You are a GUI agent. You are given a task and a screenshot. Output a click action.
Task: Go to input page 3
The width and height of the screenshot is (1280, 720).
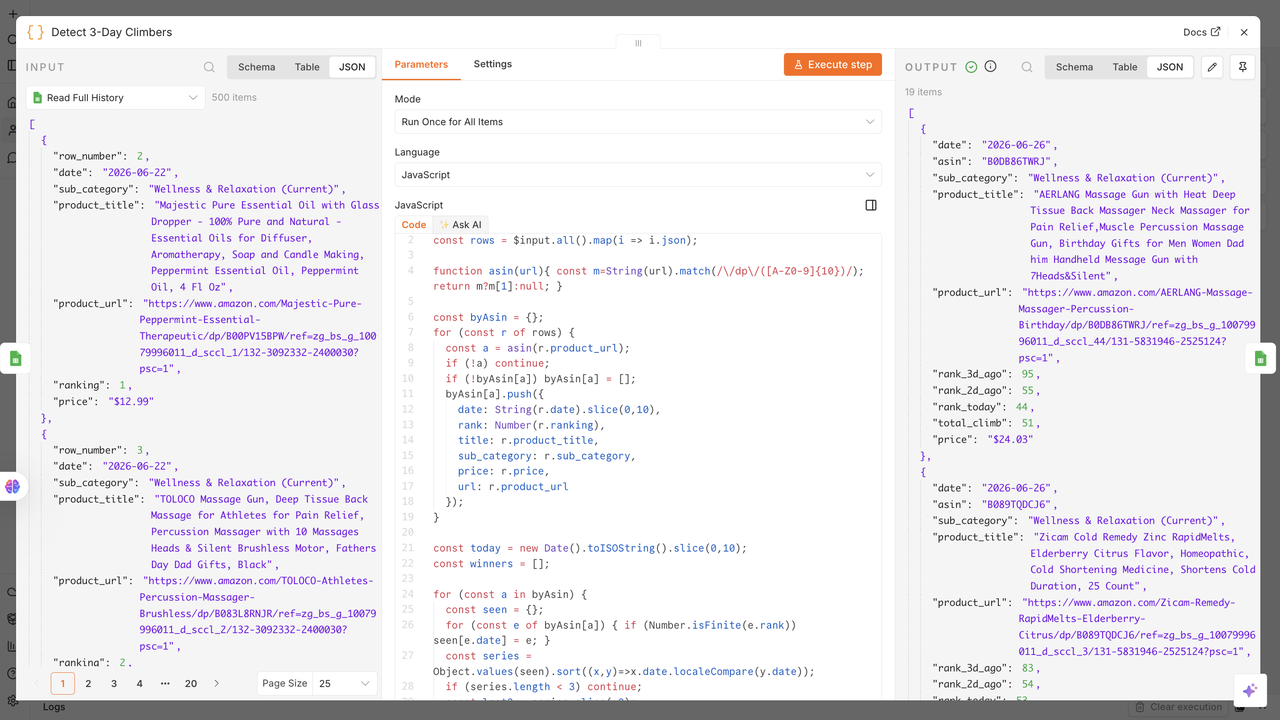pyautogui.click(x=114, y=684)
